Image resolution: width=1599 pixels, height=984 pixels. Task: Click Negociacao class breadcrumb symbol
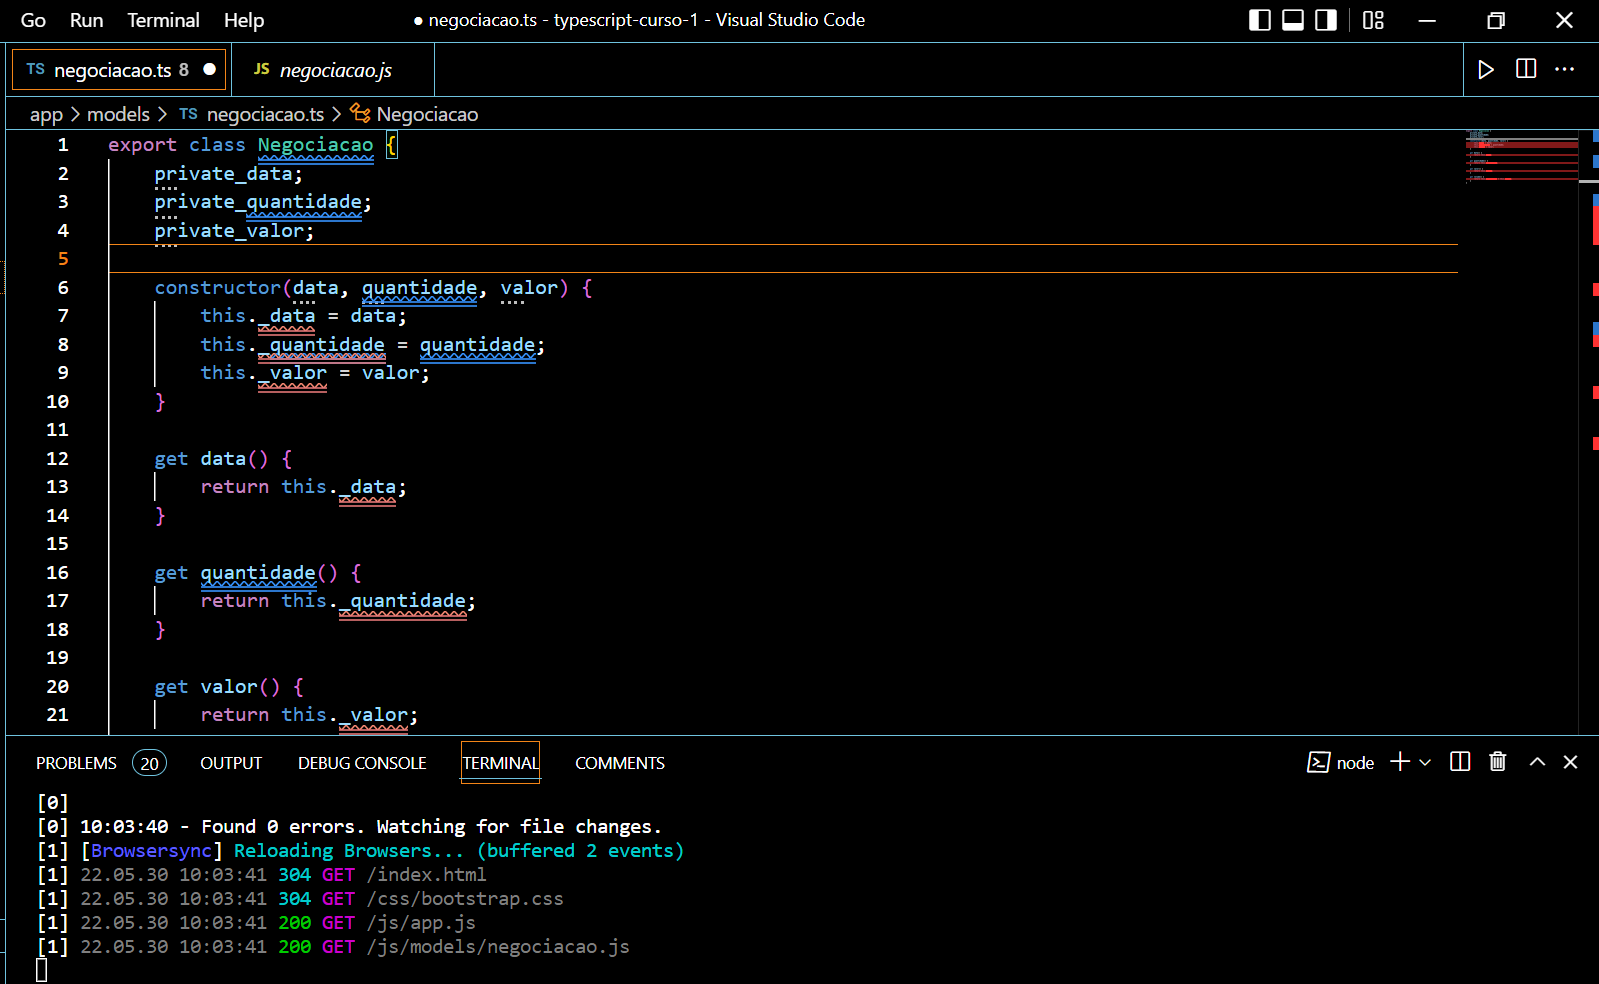click(x=414, y=114)
